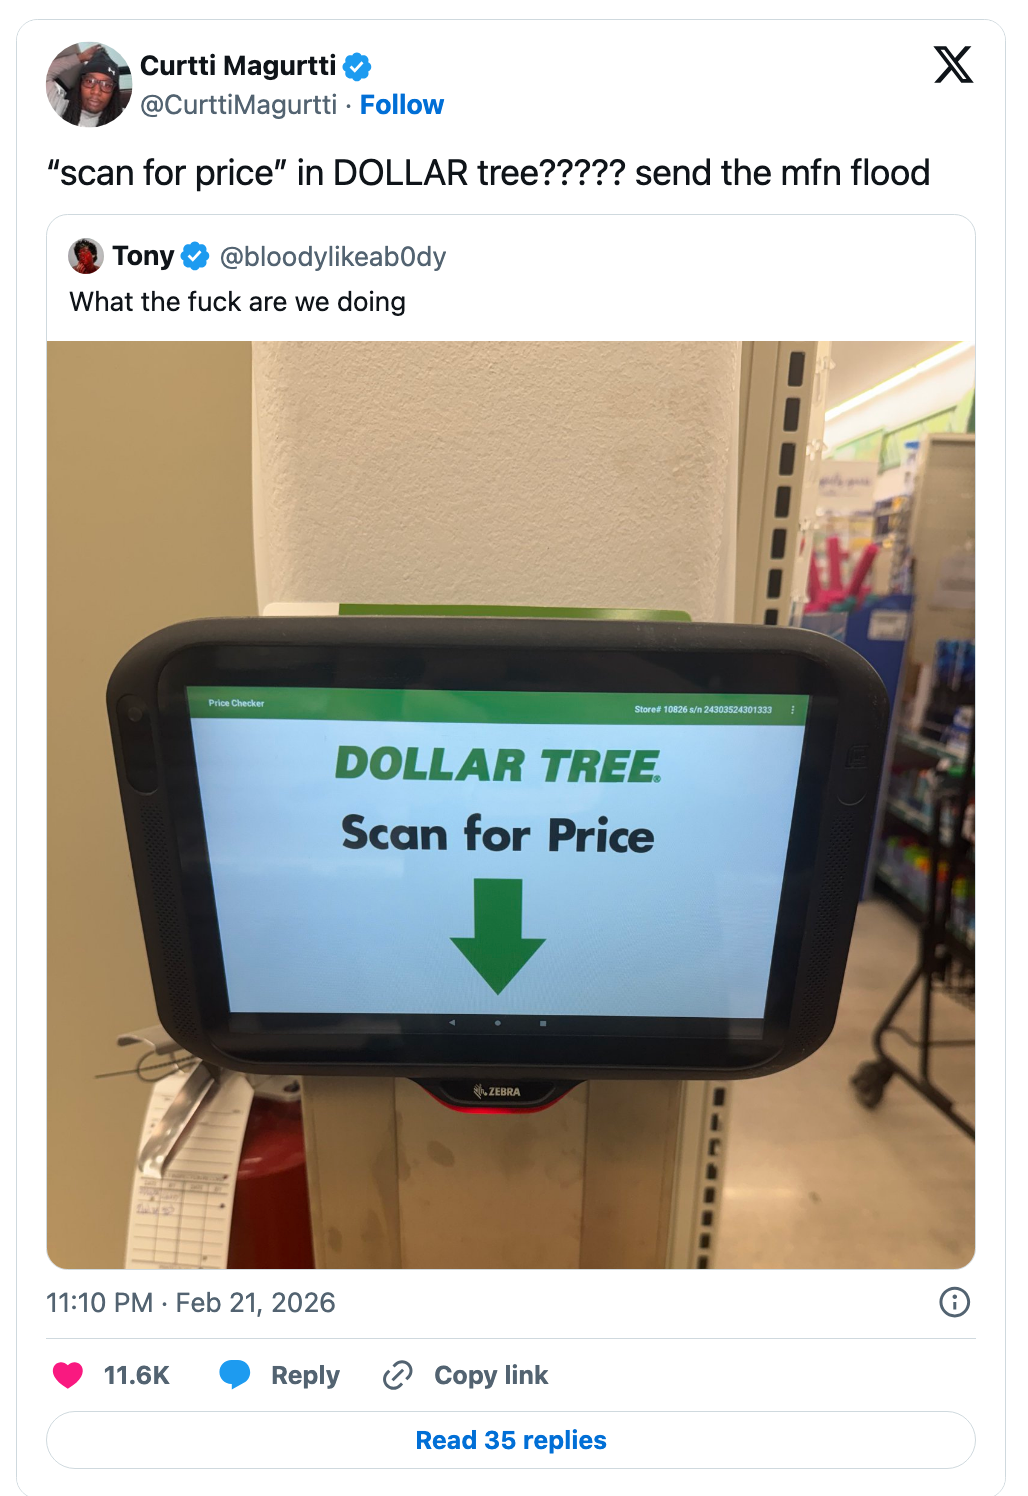The height and width of the screenshot is (1496, 1028).
Task: Click the verified badge beside Curtti Magurtti
Action: tap(357, 67)
